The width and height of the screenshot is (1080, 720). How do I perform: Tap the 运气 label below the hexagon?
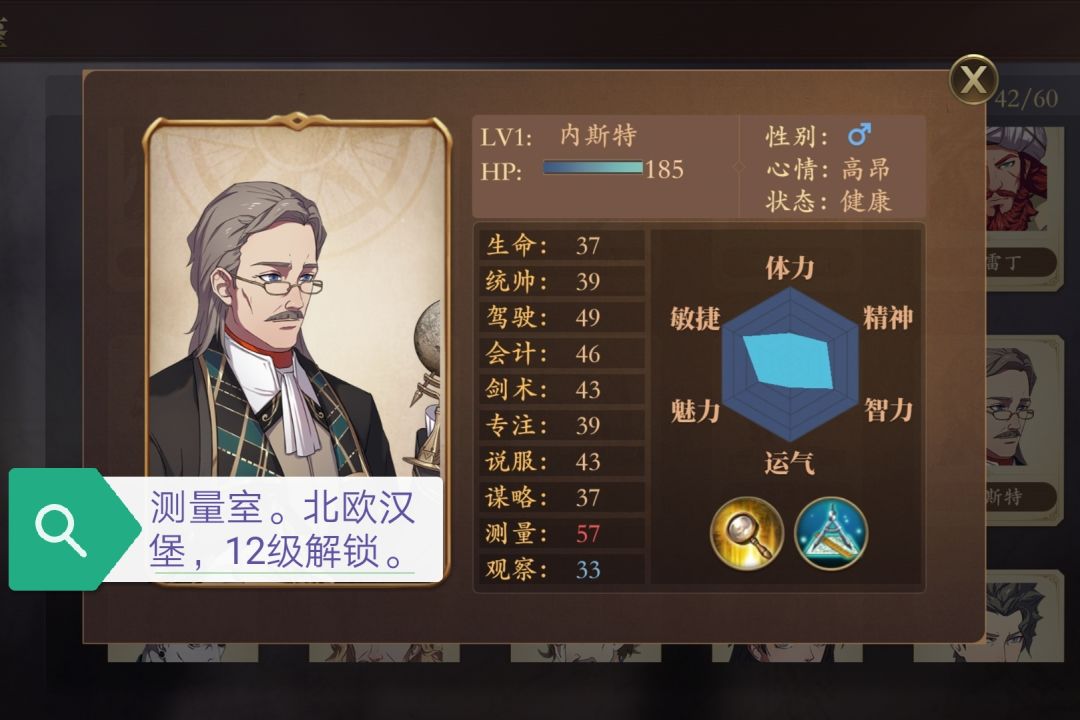click(789, 462)
